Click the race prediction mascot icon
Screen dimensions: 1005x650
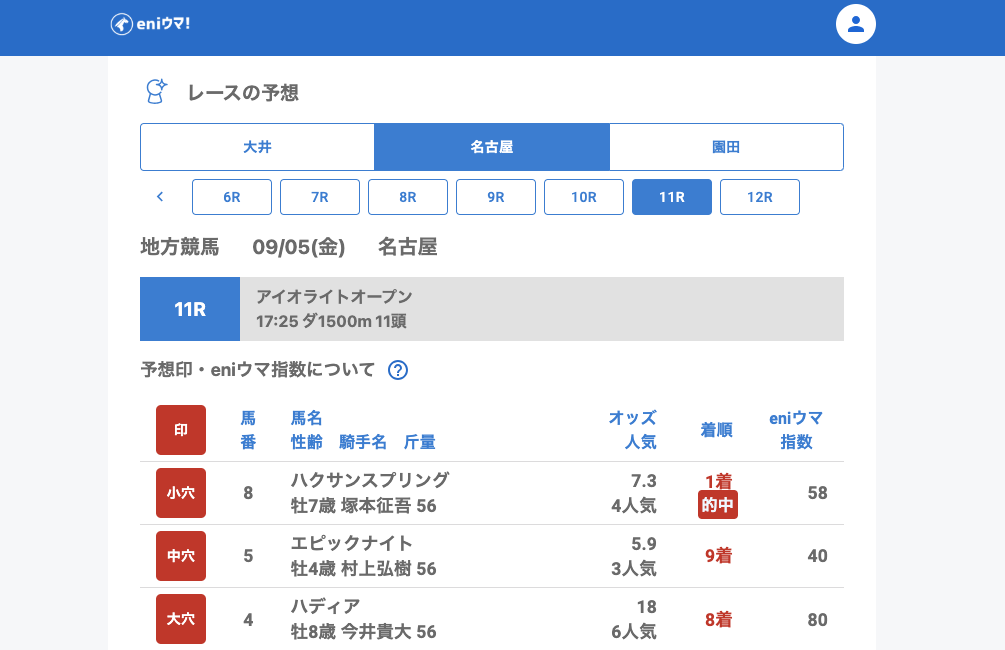click(156, 92)
